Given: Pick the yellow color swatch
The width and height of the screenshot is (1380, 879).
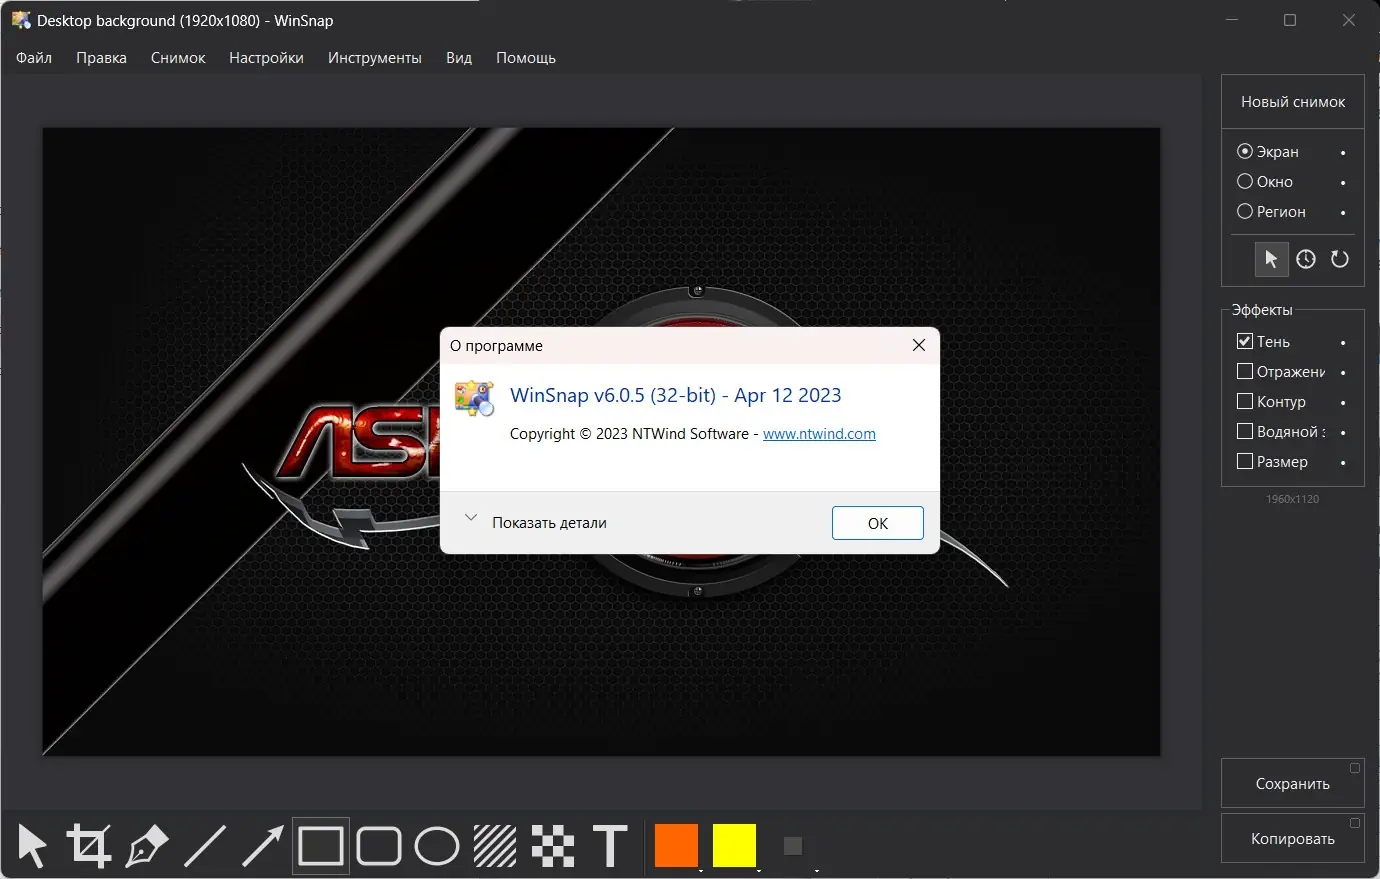Looking at the screenshot, I should [734, 846].
